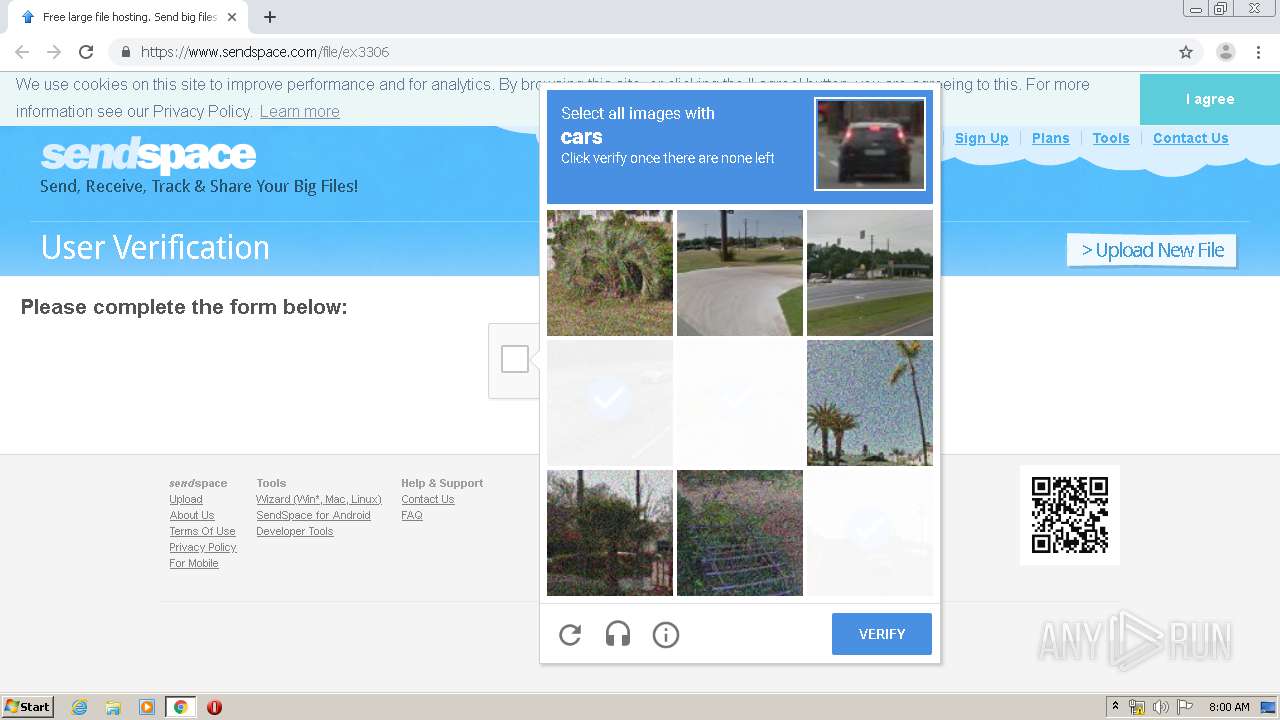Open captcha help info icon
The width and height of the screenshot is (1280, 720).
(x=666, y=634)
